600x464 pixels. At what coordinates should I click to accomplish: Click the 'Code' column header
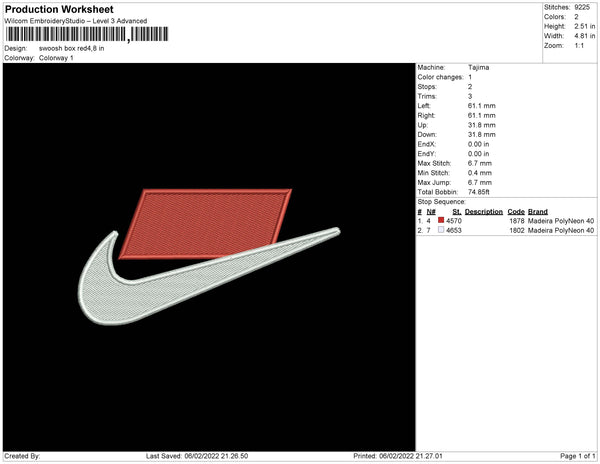[x=516, y=212]
